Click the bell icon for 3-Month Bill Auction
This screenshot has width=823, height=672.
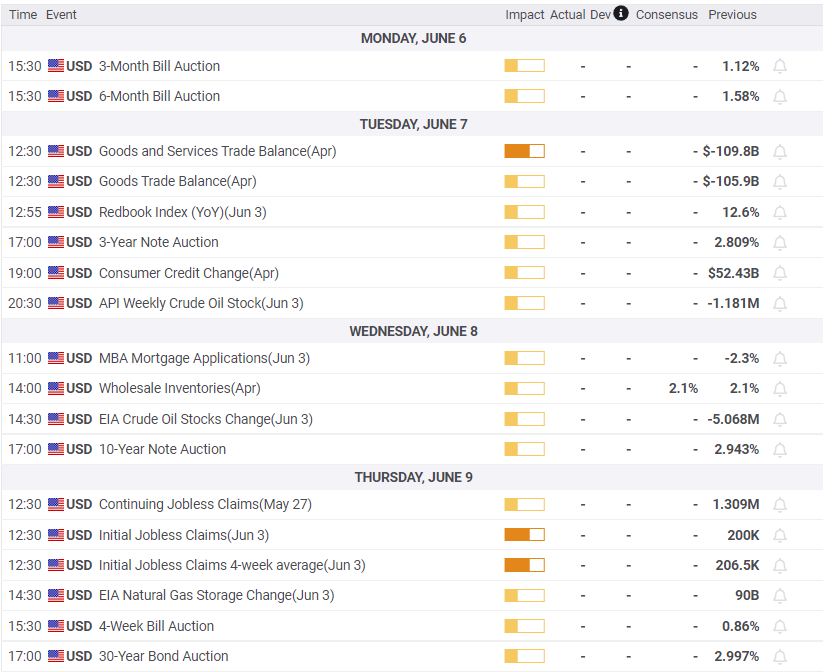click(780, 66)
